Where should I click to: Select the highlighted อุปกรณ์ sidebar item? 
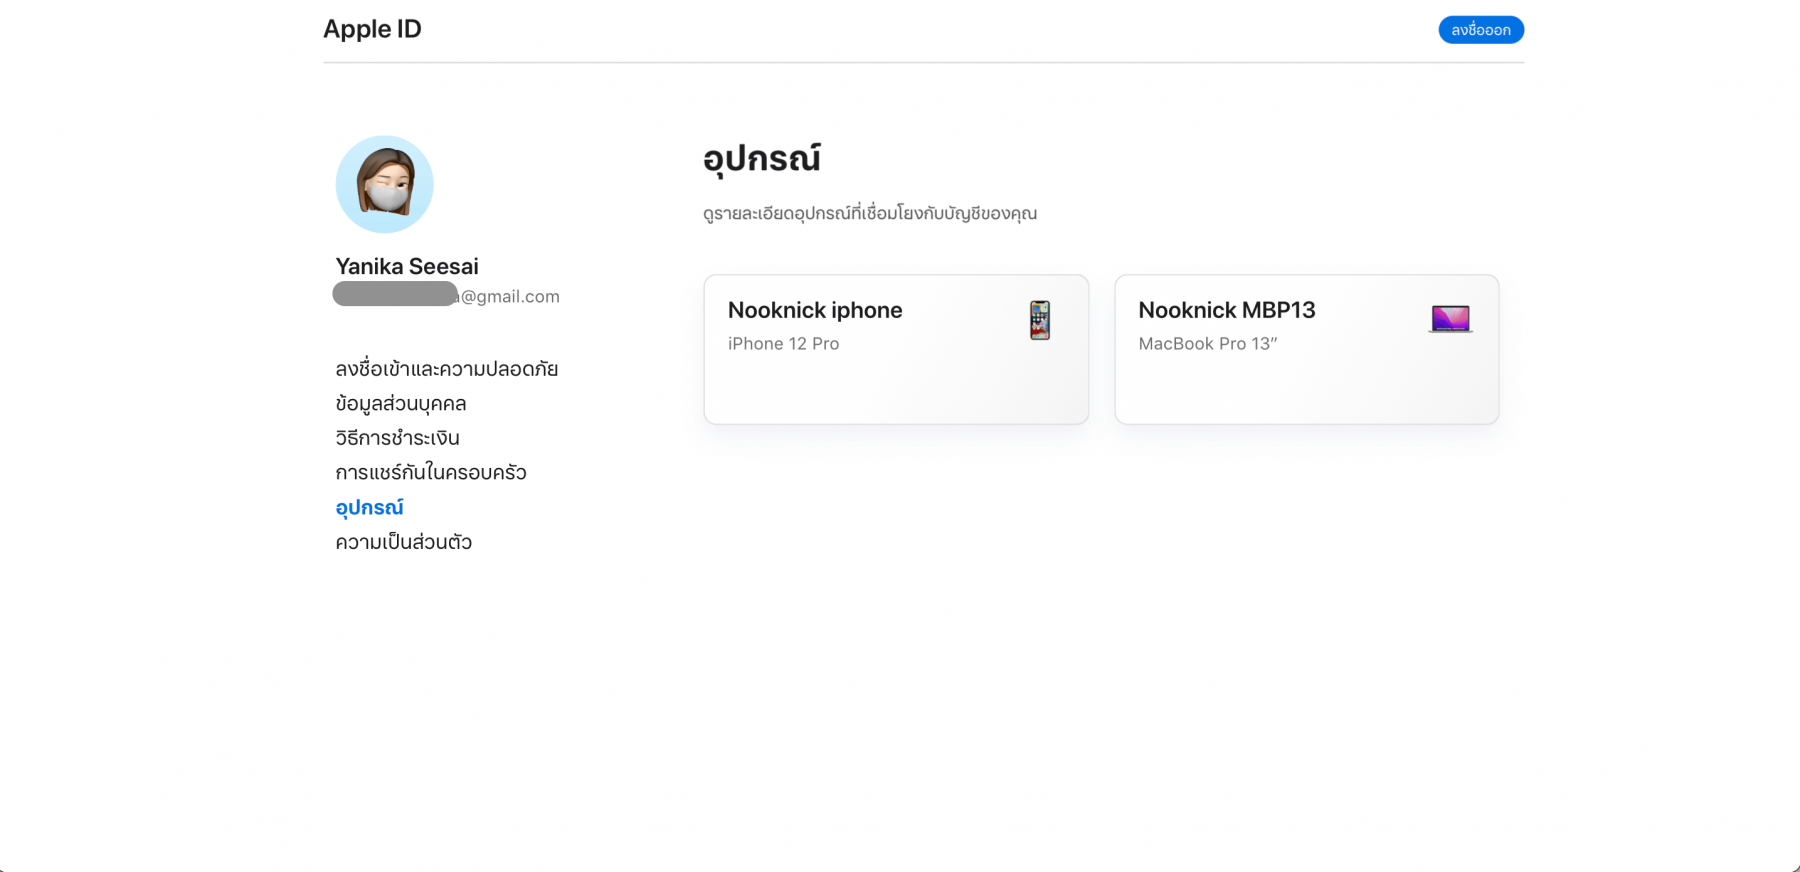(x=369, y=508)
